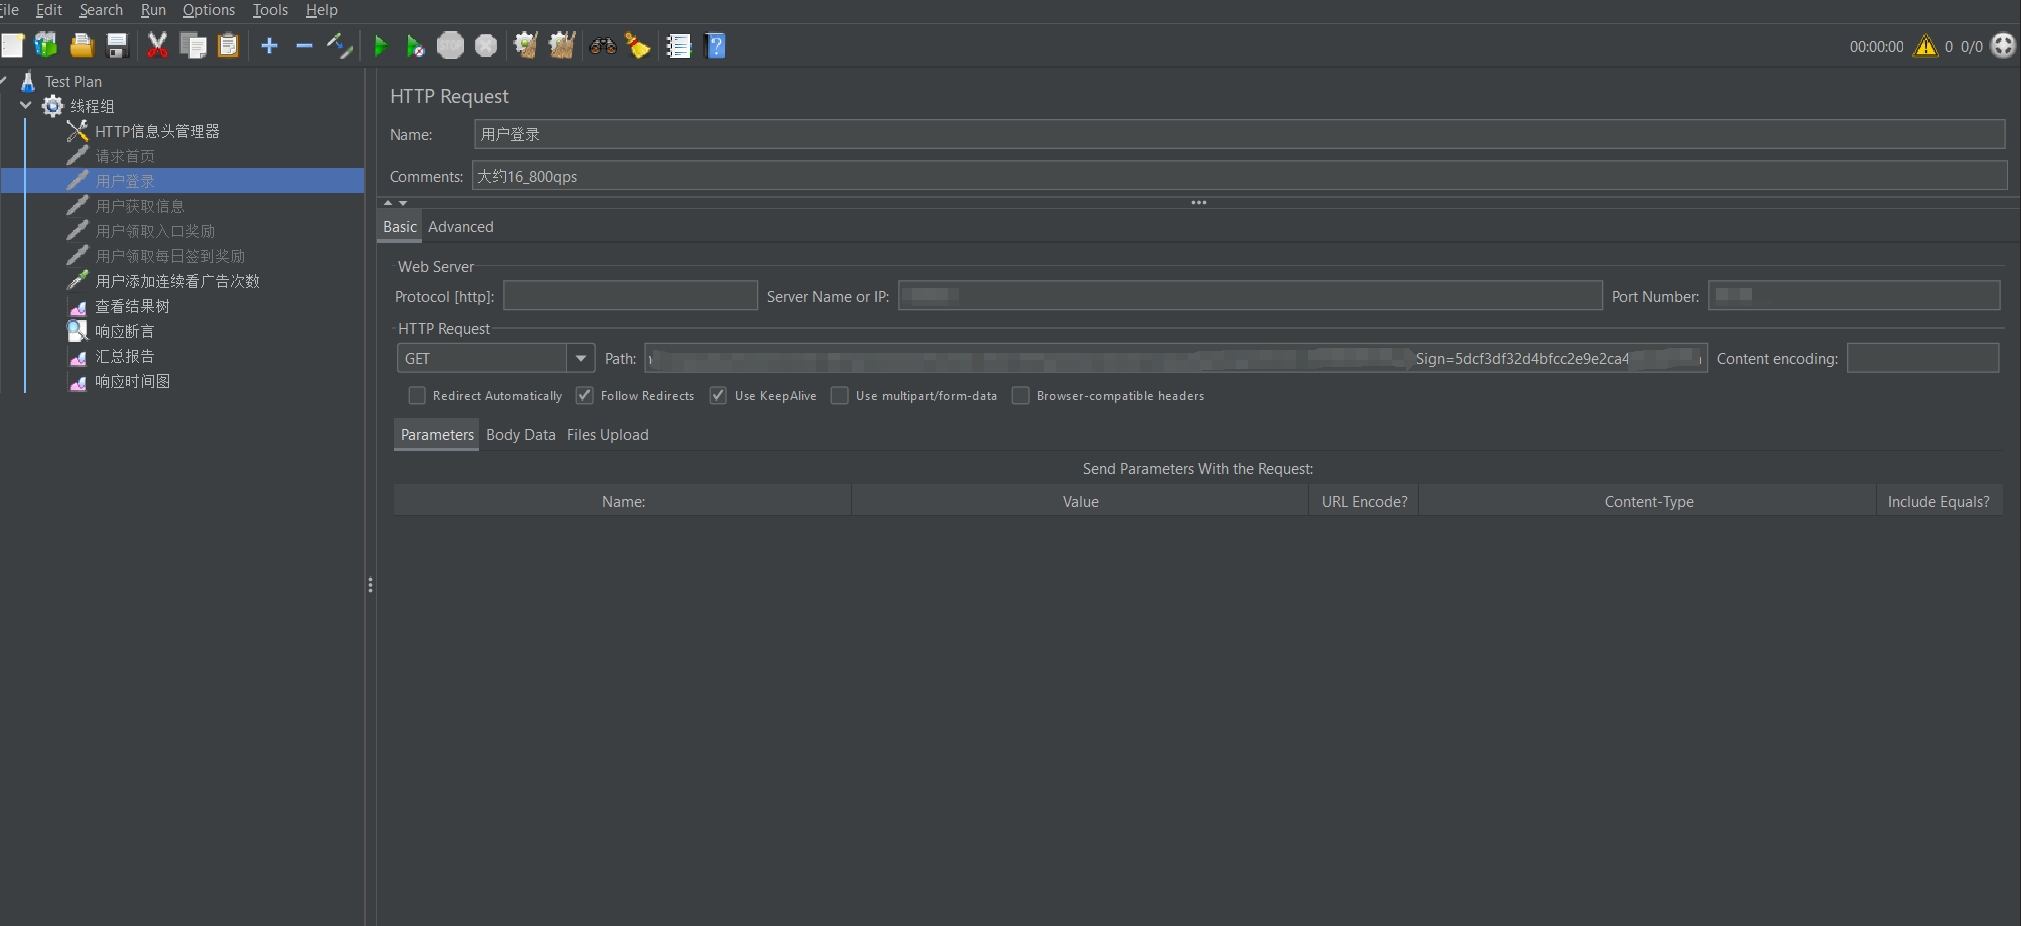Image resolution: width=2021 pixels, height=926 pixels.
Task: Enable Browser-compatible headers checkbox
Action: [1021, 396]
